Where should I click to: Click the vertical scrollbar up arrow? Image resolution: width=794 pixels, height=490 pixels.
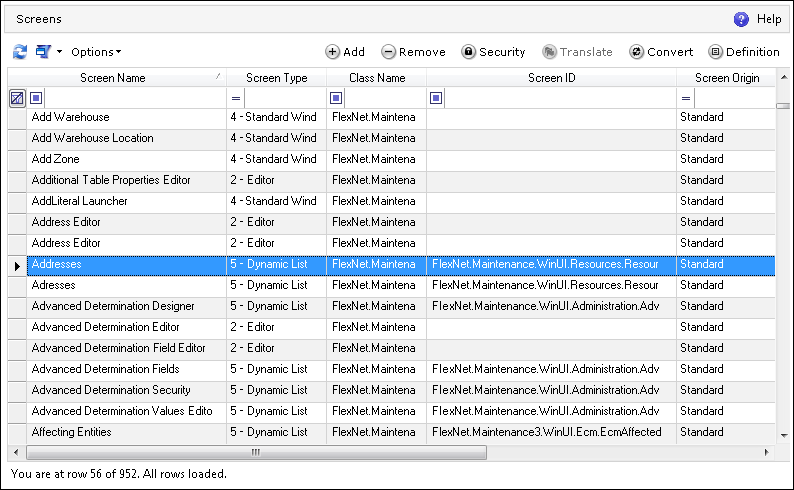click(x=784, y=77)
